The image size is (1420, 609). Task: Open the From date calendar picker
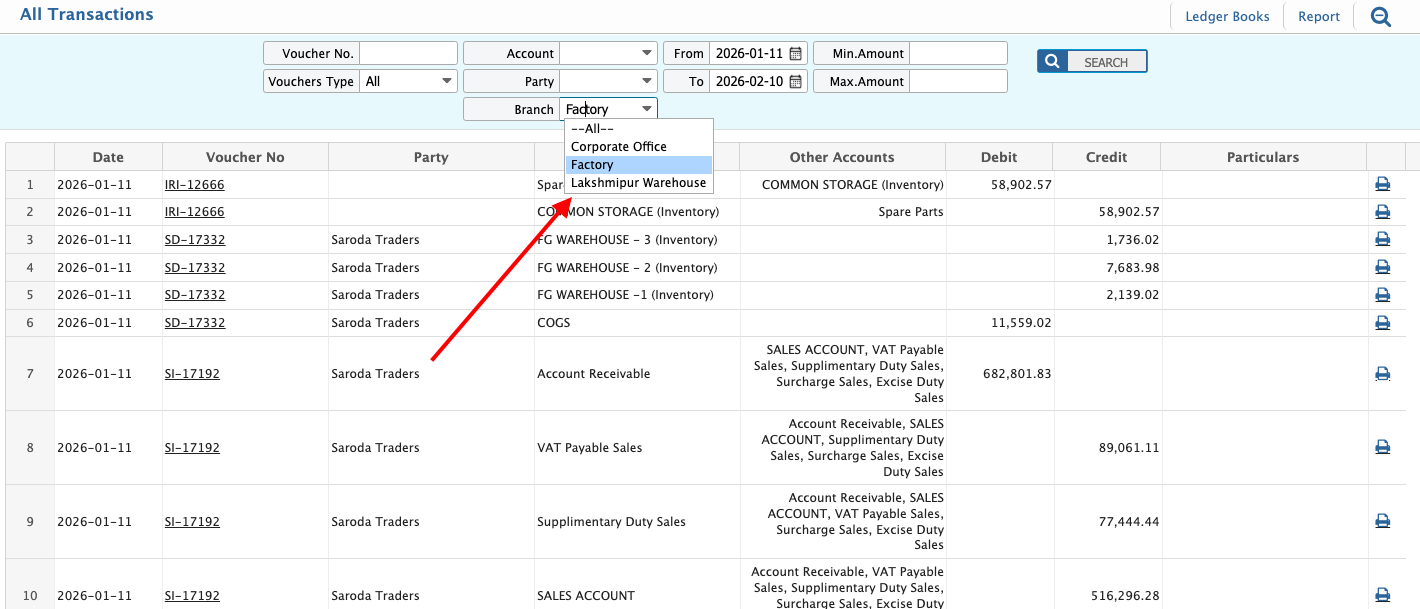click(796, 53)
